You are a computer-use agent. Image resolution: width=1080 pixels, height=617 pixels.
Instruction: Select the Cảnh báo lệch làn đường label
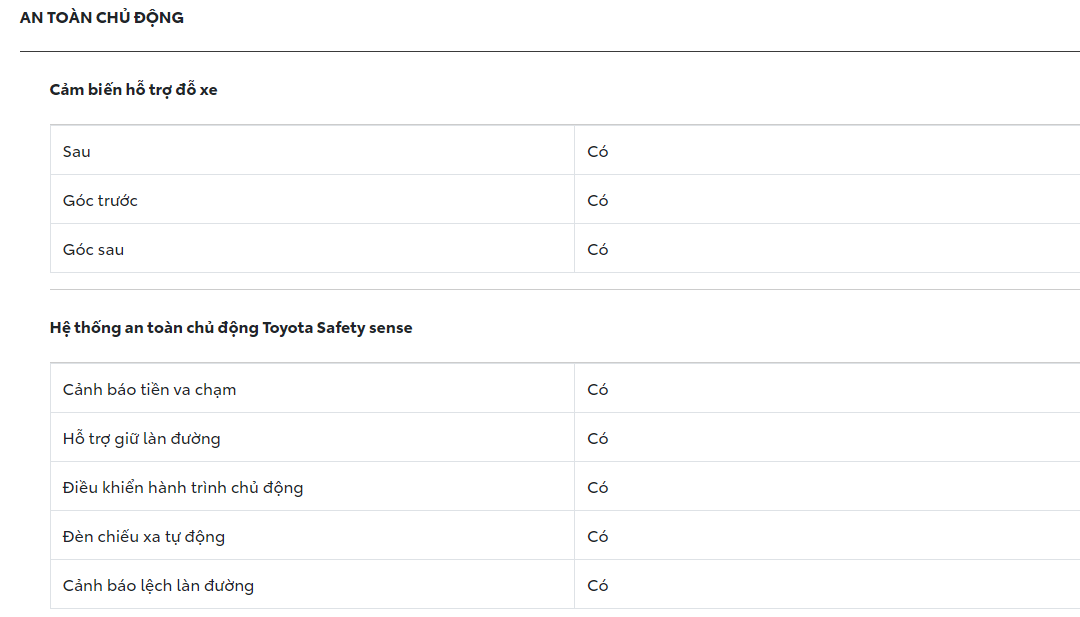pyautogui.click(x=159, y=586)
